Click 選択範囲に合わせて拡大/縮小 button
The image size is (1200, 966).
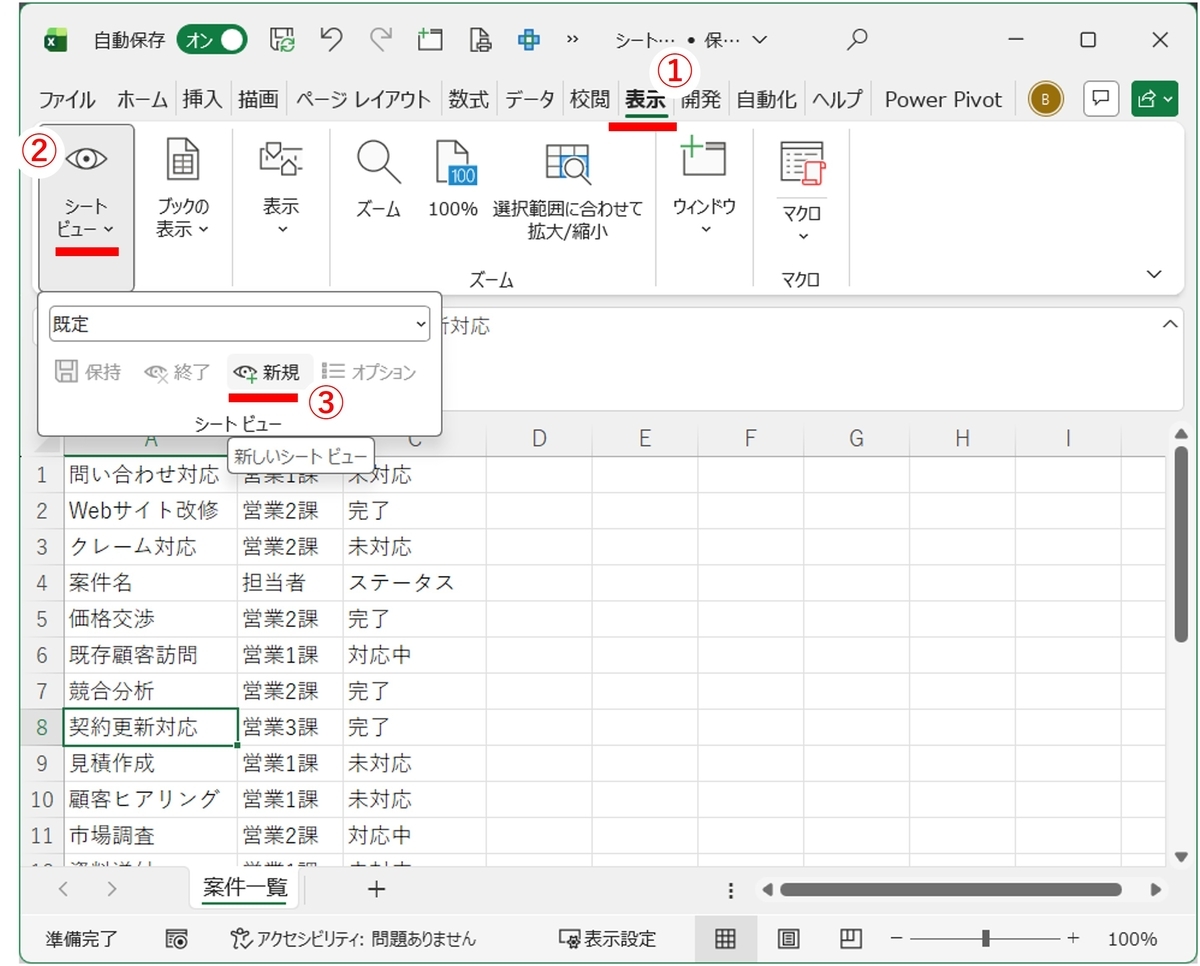568,192
